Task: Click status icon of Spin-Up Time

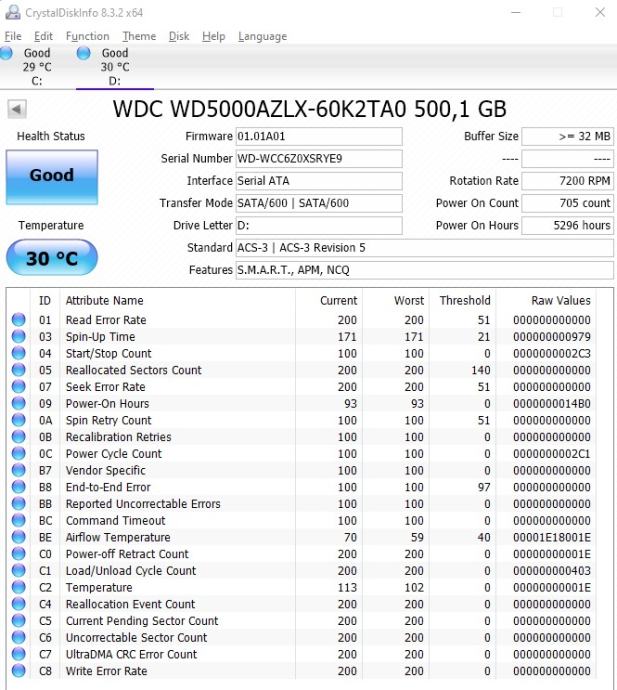Action: coord(18,336)
